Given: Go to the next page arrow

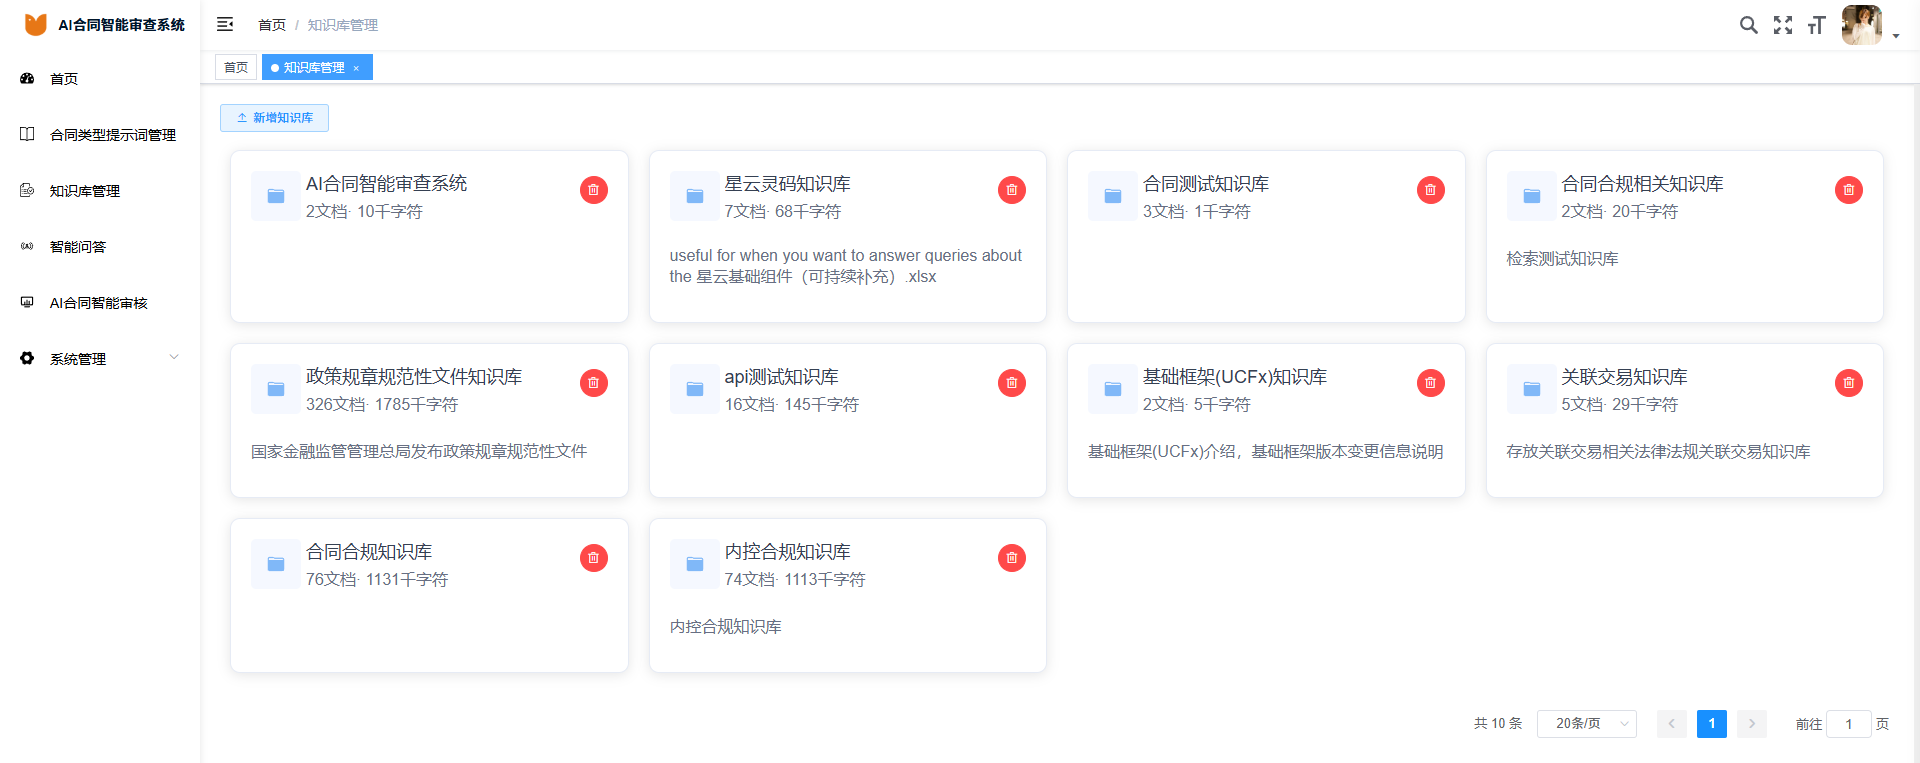Looking at the screenshot, I should 1752,723.
